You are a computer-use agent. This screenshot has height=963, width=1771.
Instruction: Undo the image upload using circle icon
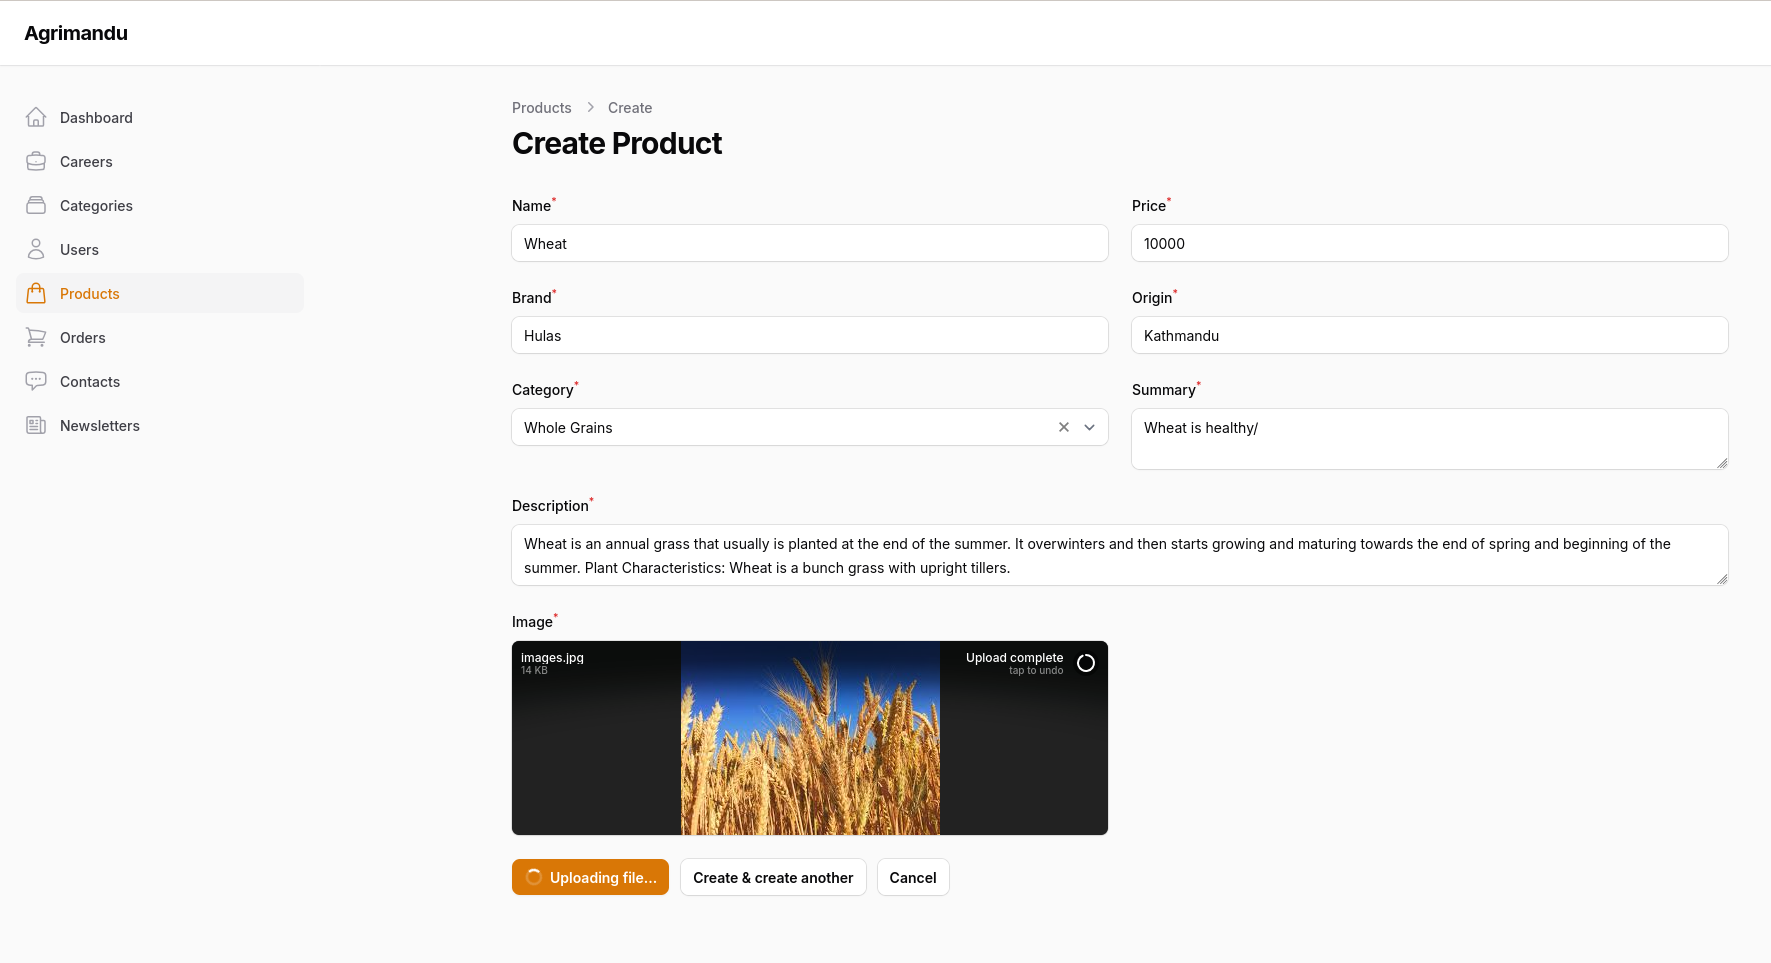[x=1086, y=663]
